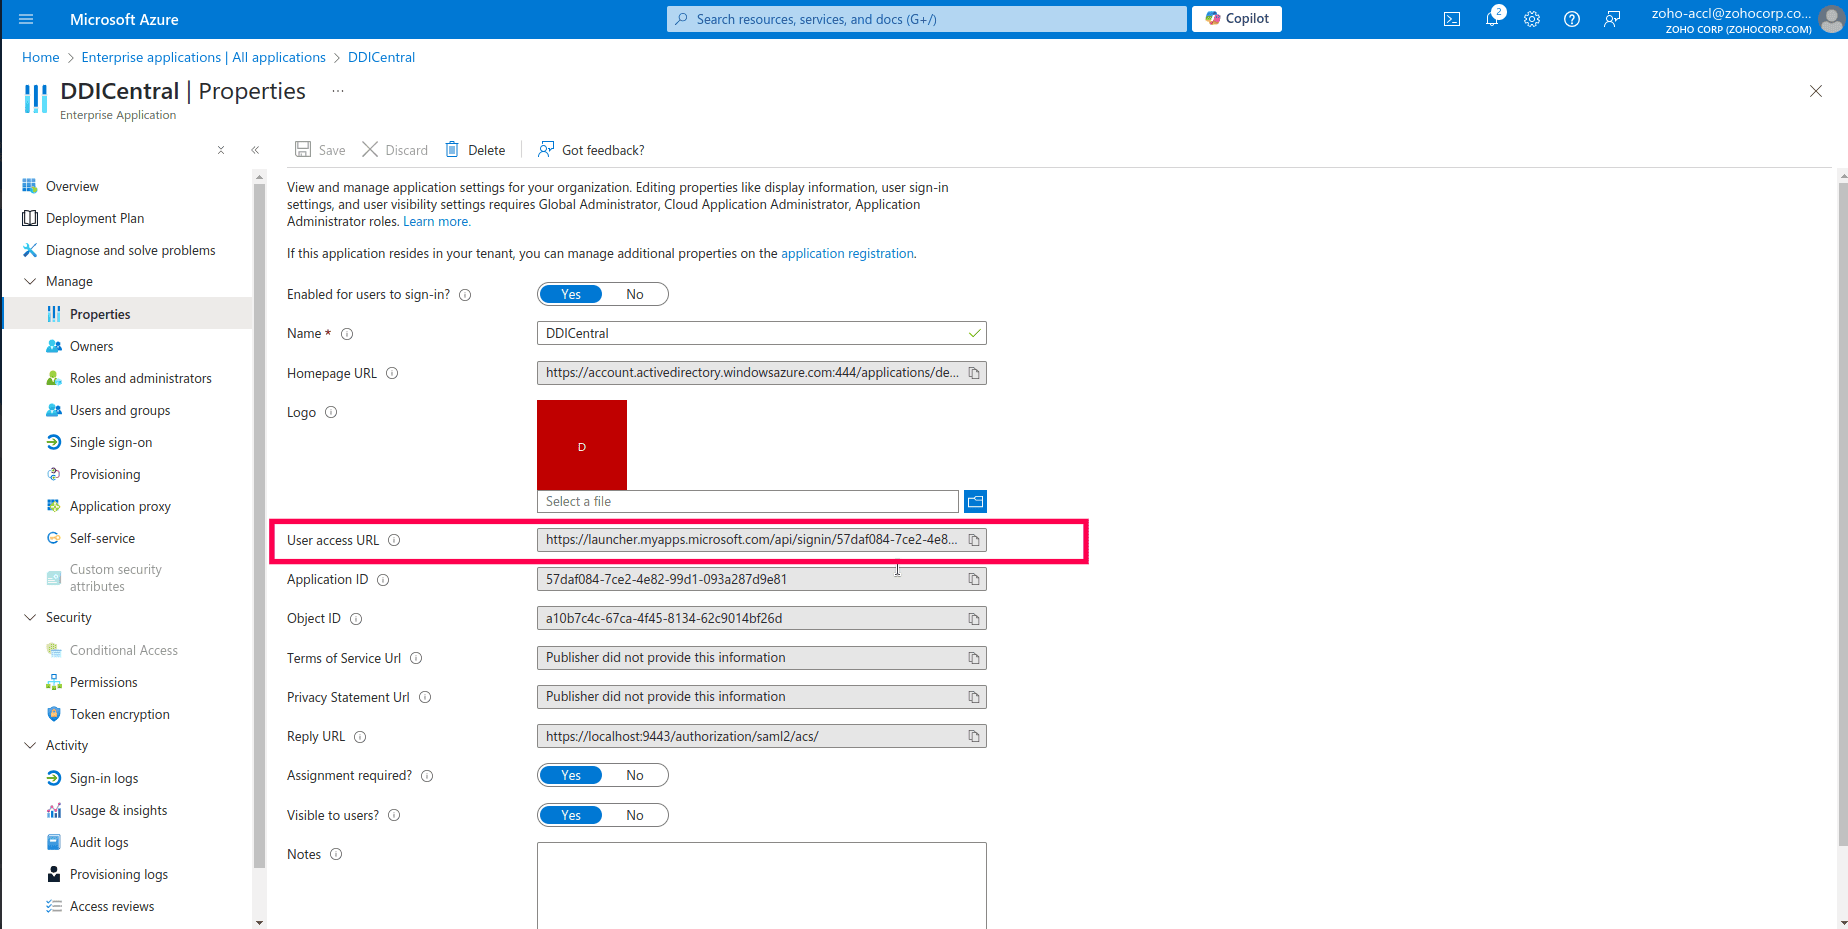Collapse the Activity section
This screenshot has height=929, width=1848.
pos(30,745)
